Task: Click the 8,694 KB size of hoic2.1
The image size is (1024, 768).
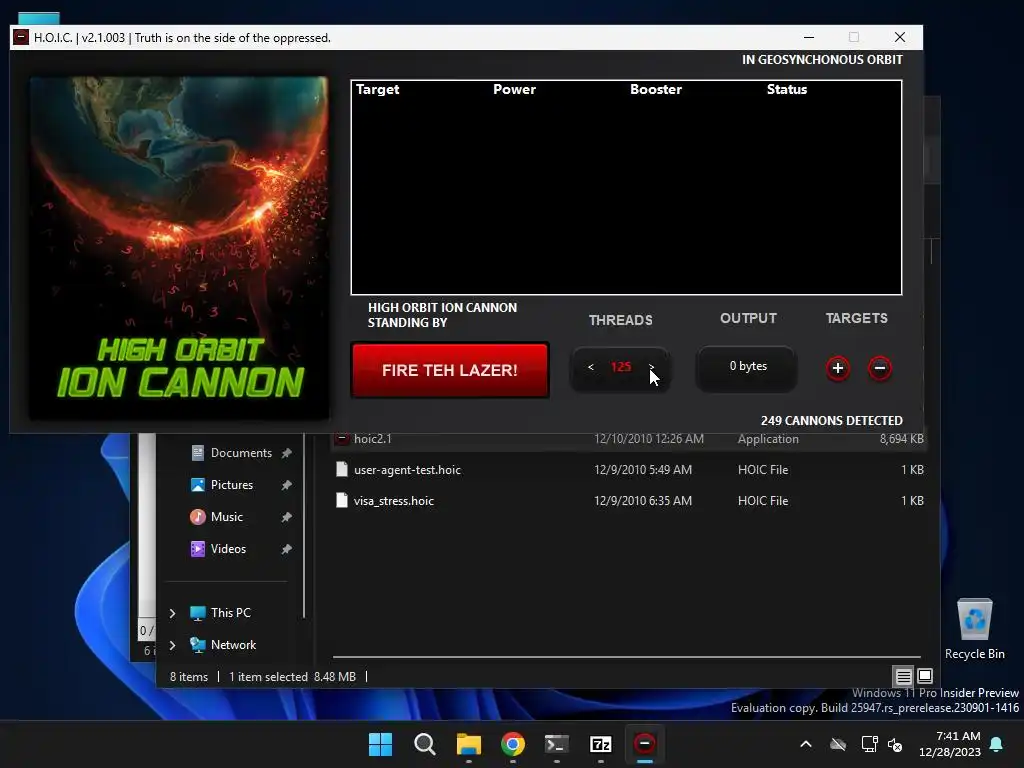Action: (x=901, y=439)
